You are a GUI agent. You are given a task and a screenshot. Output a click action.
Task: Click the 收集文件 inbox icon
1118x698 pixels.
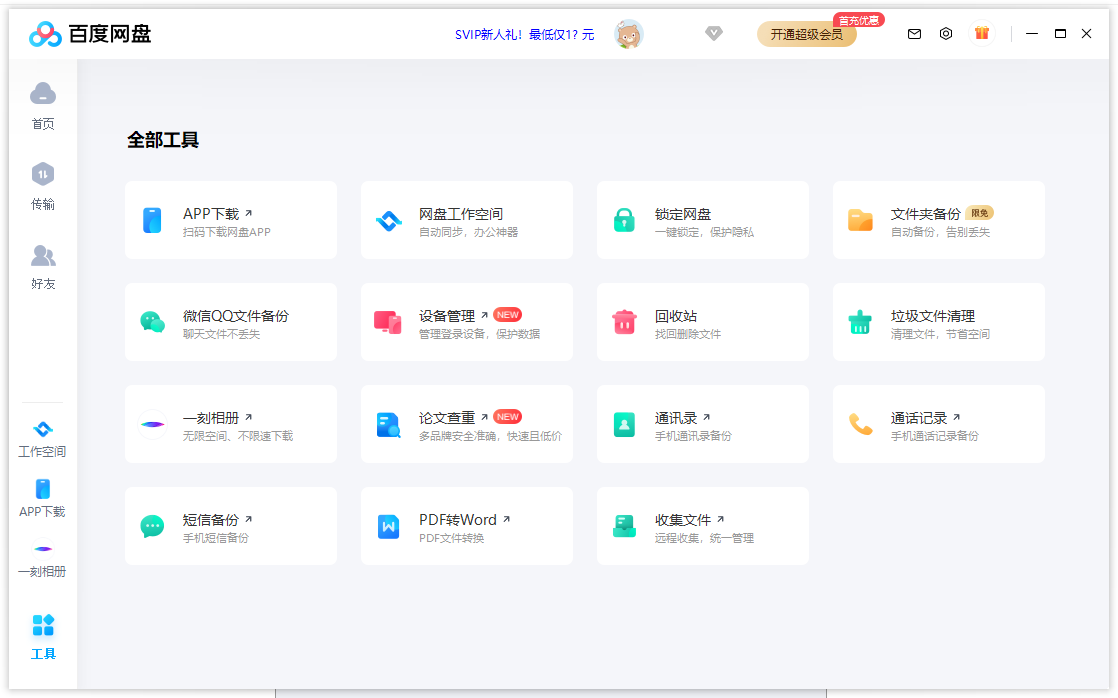(624, 527)
